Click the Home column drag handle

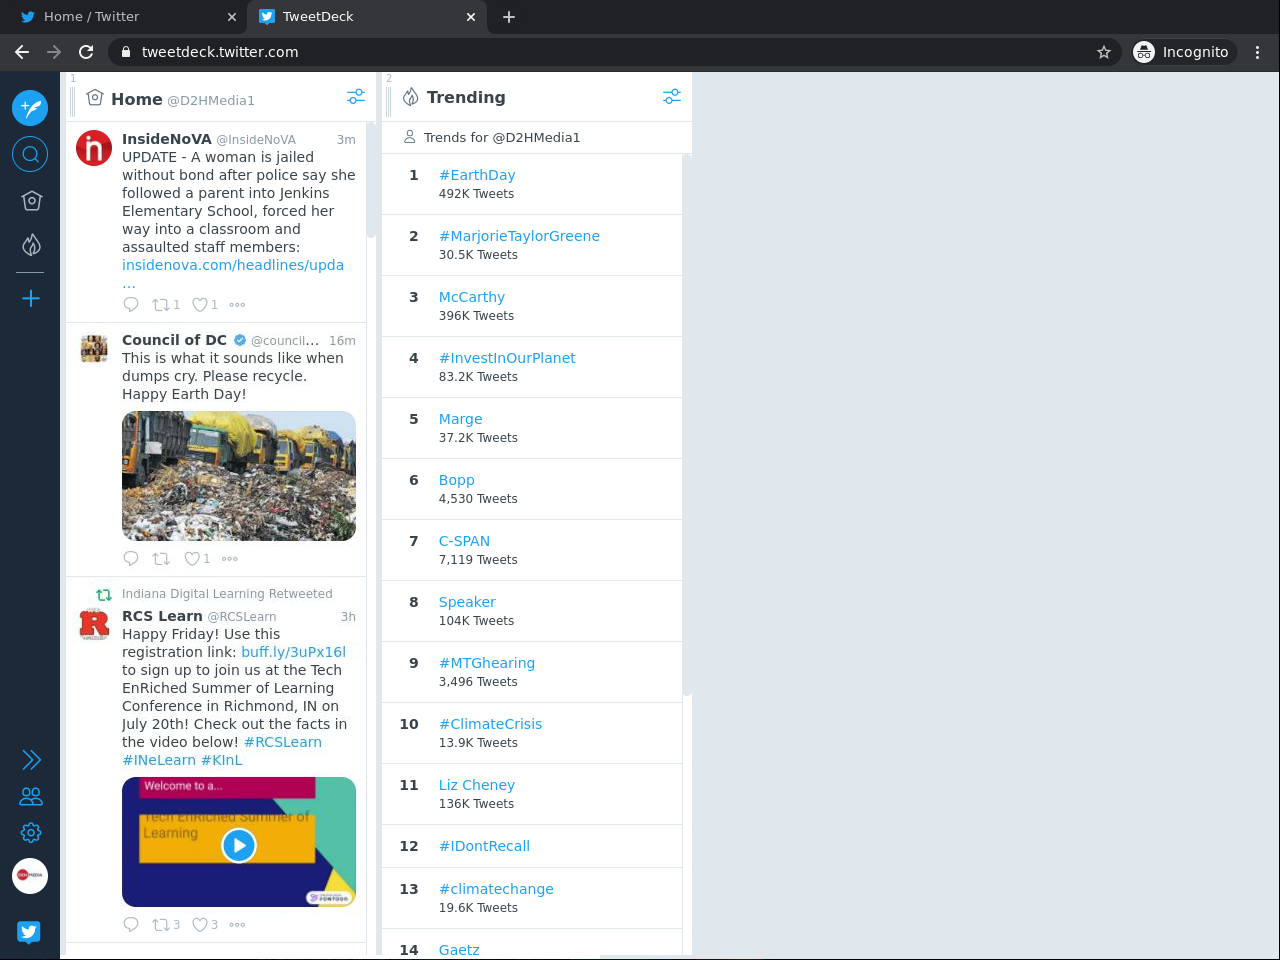point(73,100)
